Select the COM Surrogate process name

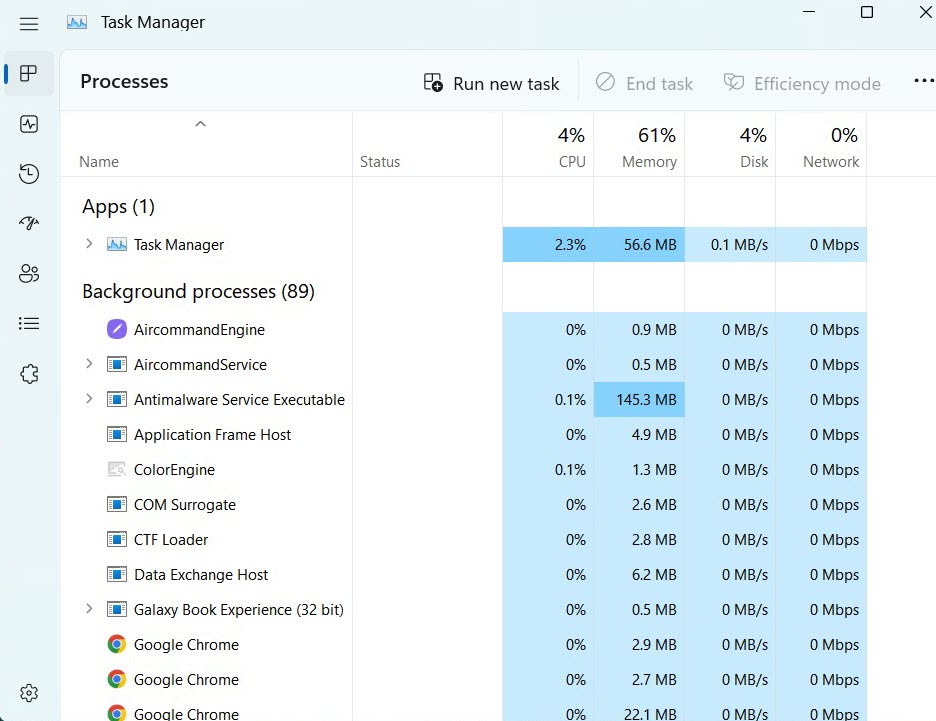tap(184, 505)
